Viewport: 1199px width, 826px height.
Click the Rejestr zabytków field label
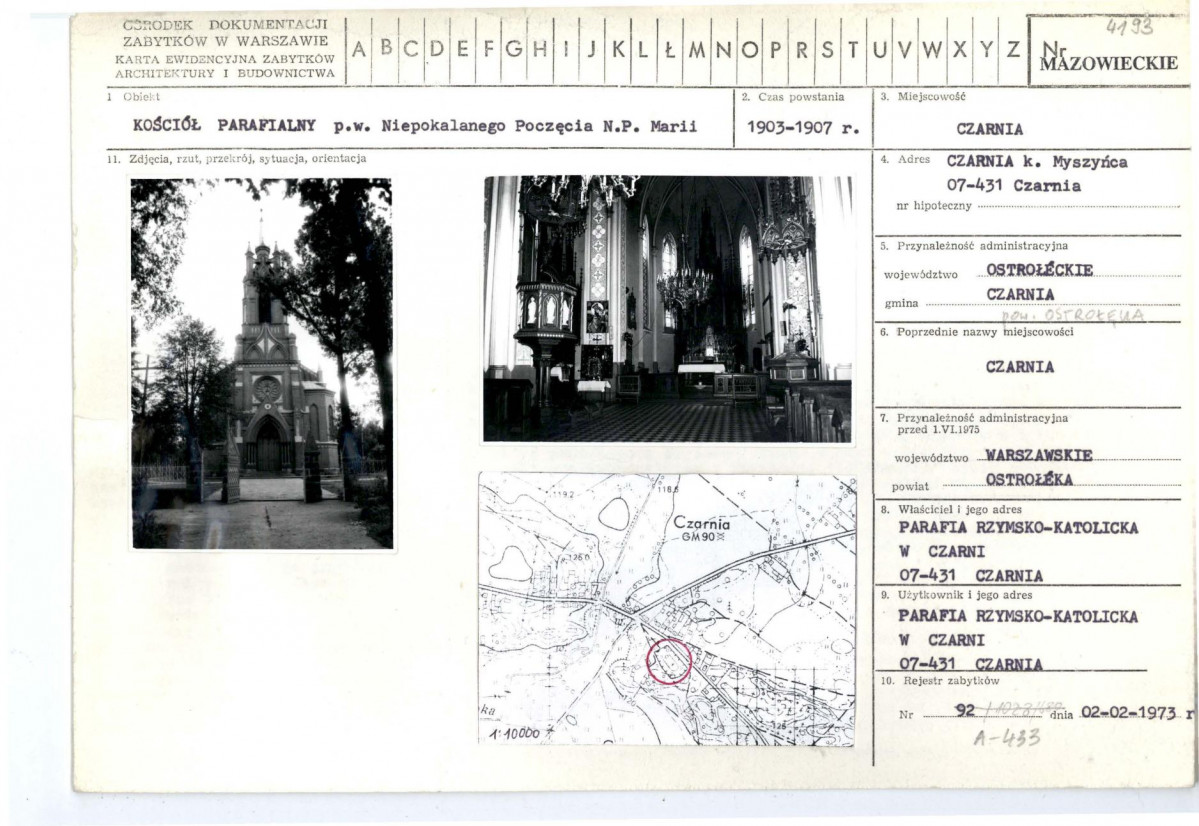point(950,681)
